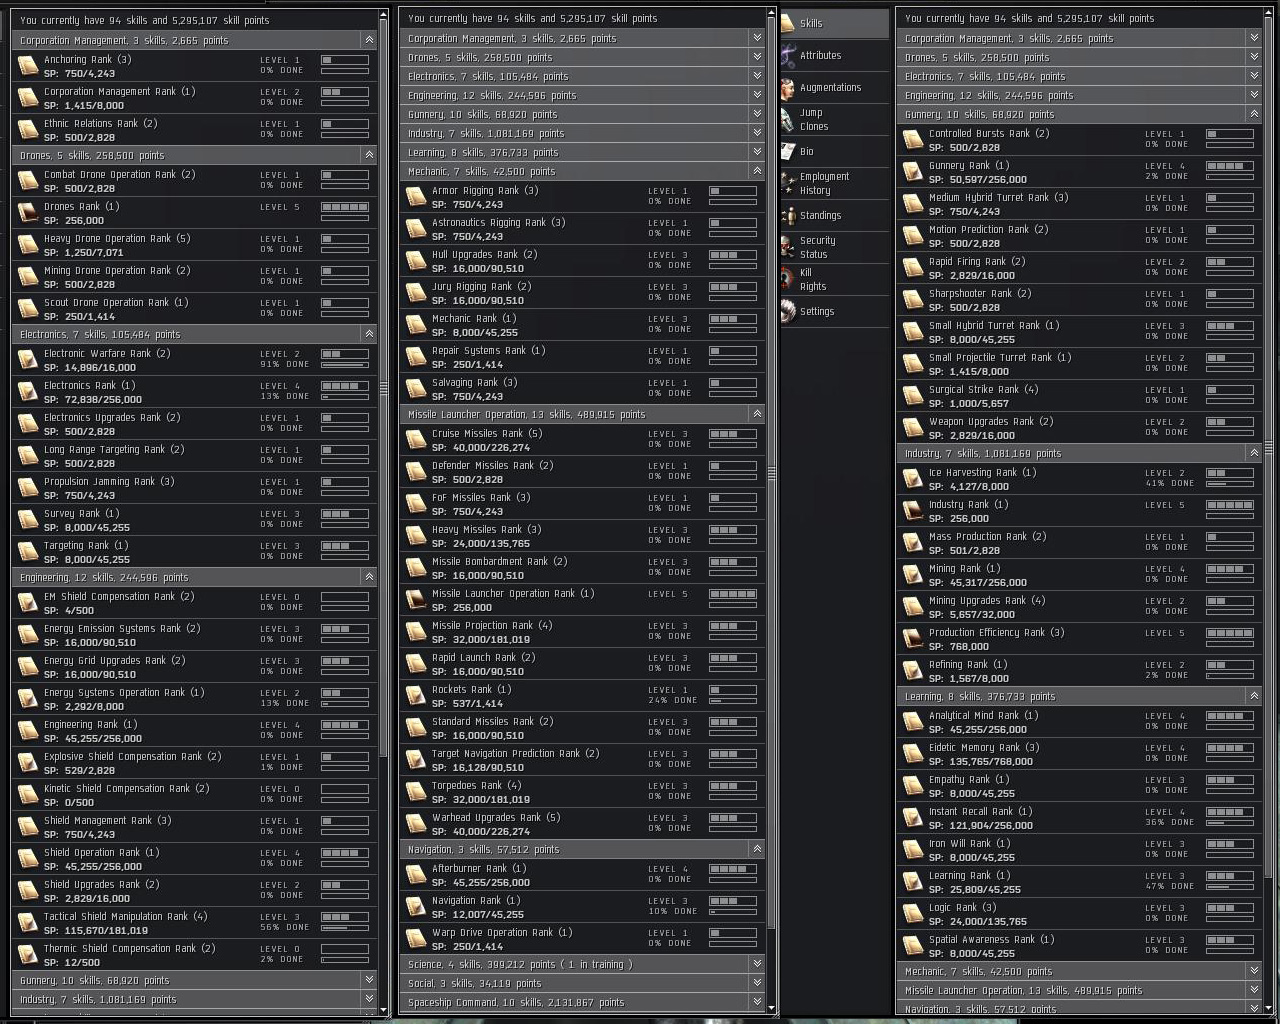1280x1024 pixels.
Task: Click the Standings icon in the sidebar
Action: pyautogui.click(x=789, y=216)
